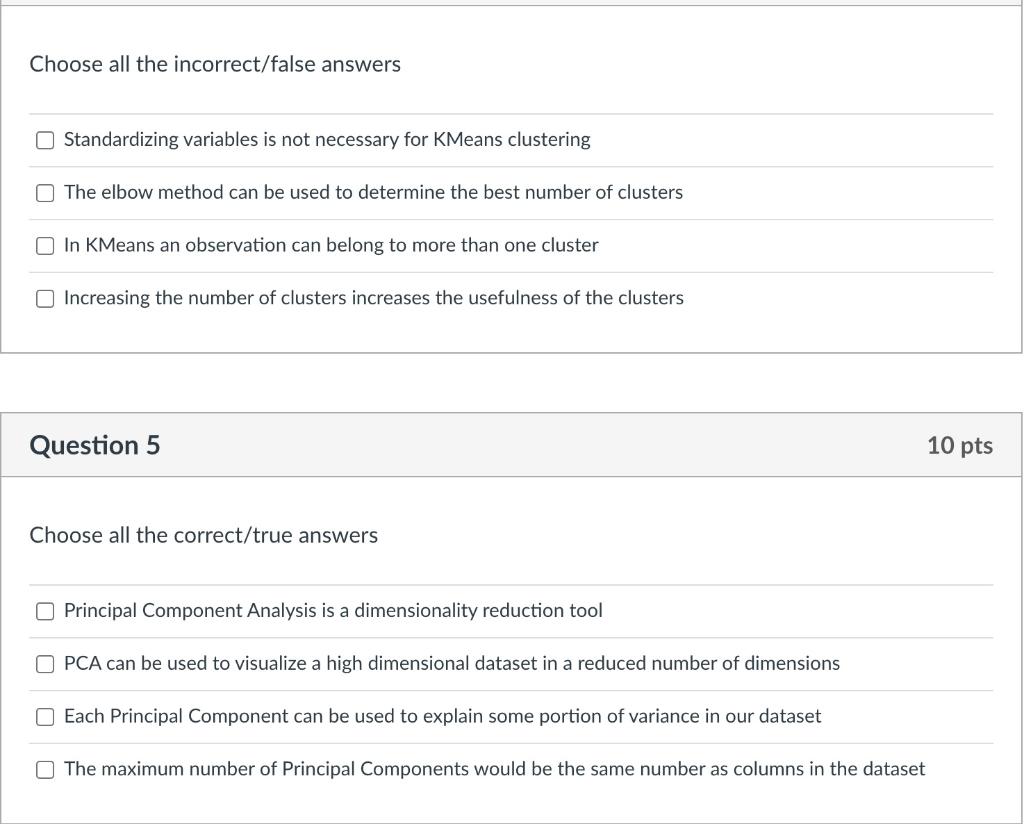Click the standardizing variables answer text

point(327,140)
